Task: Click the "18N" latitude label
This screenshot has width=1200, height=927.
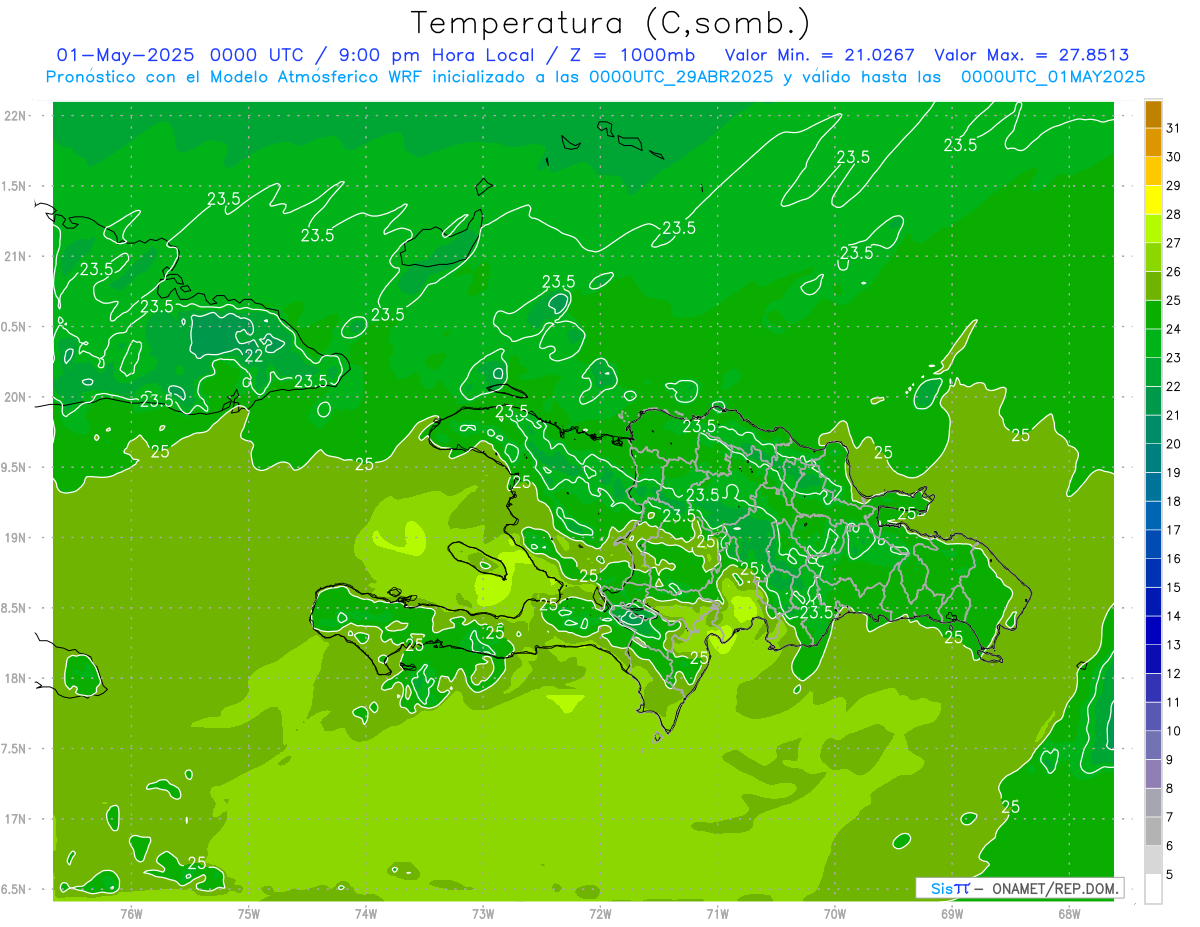Action: [16, 678]
